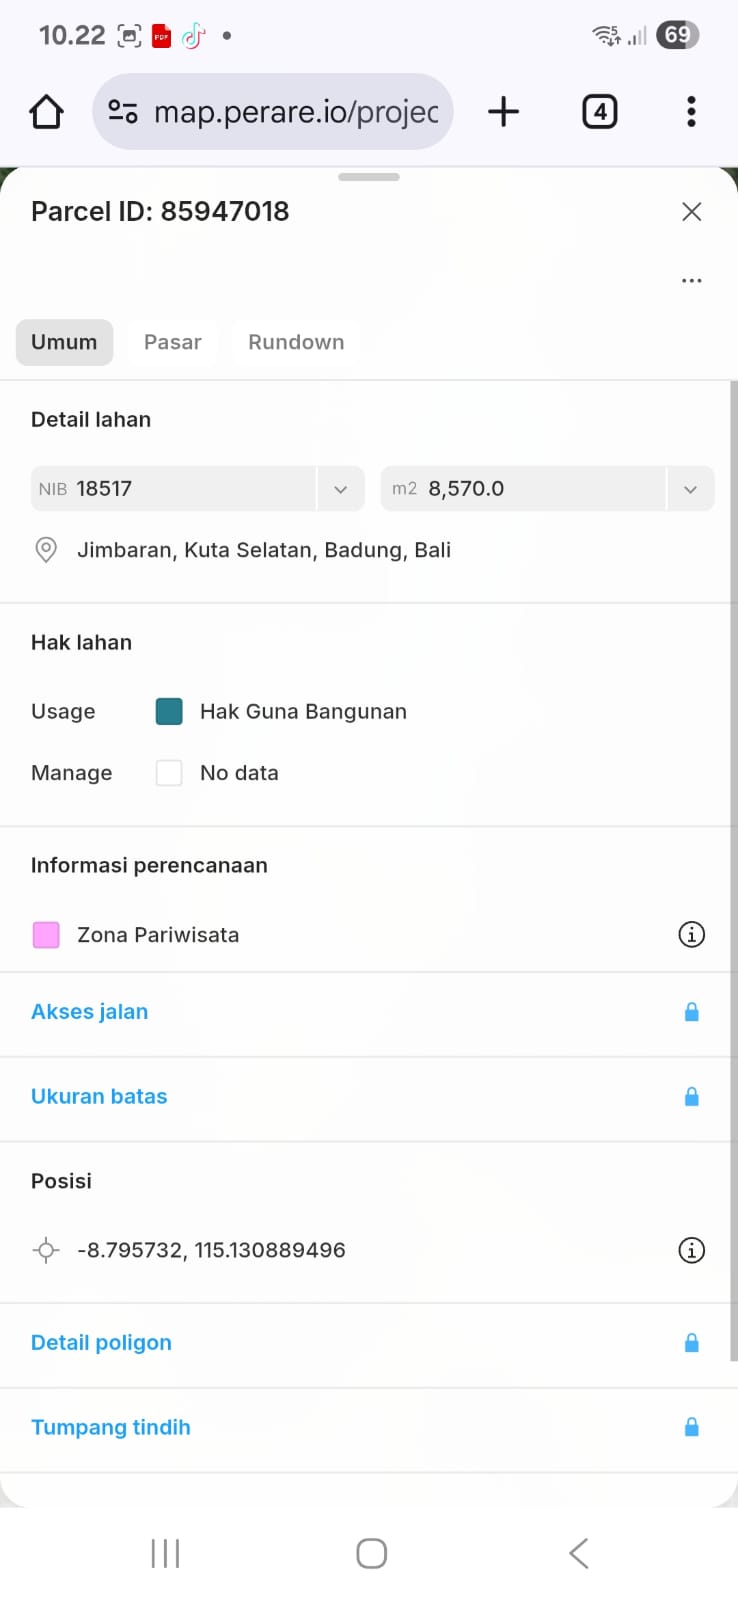Image resolution: width=738 pixels, height=1600 pixels.
Task: Expand the m2 area unit dropdown
Action: click(x=690, y=489)
